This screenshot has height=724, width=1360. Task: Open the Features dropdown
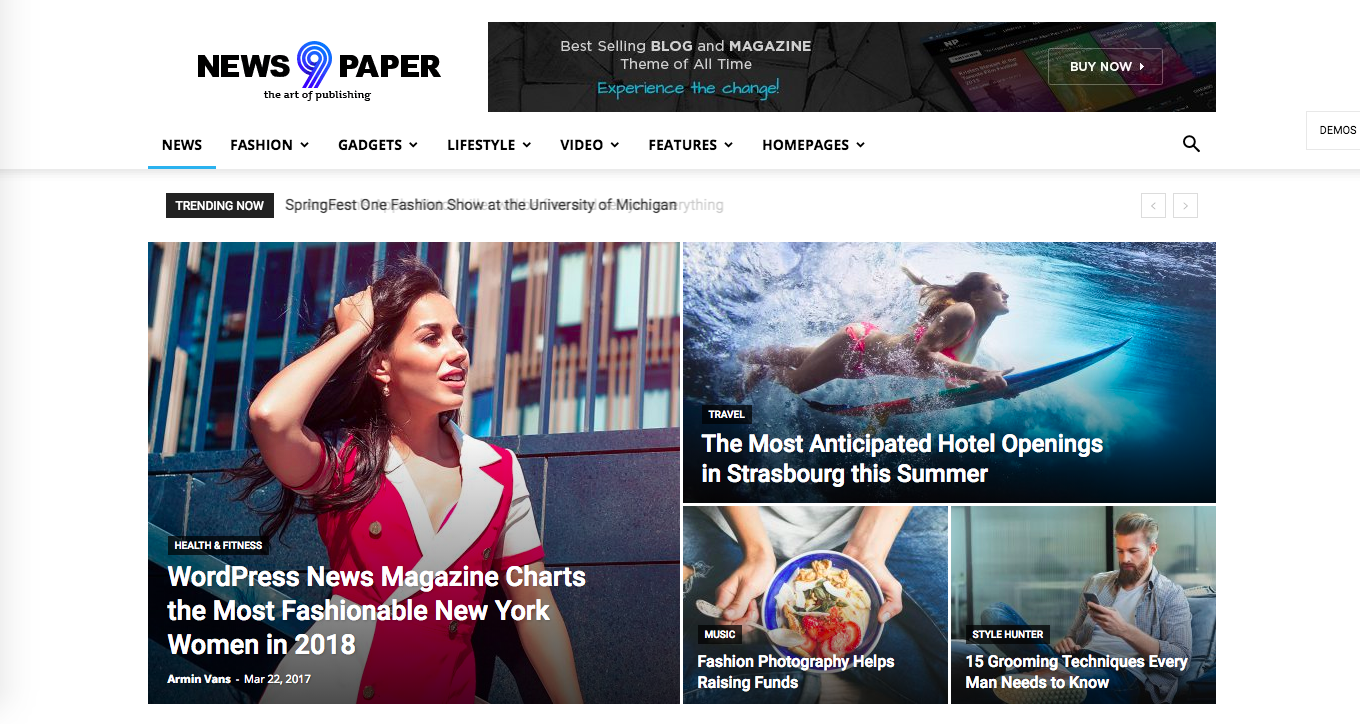pyautogui.click(x=691, y=145)
